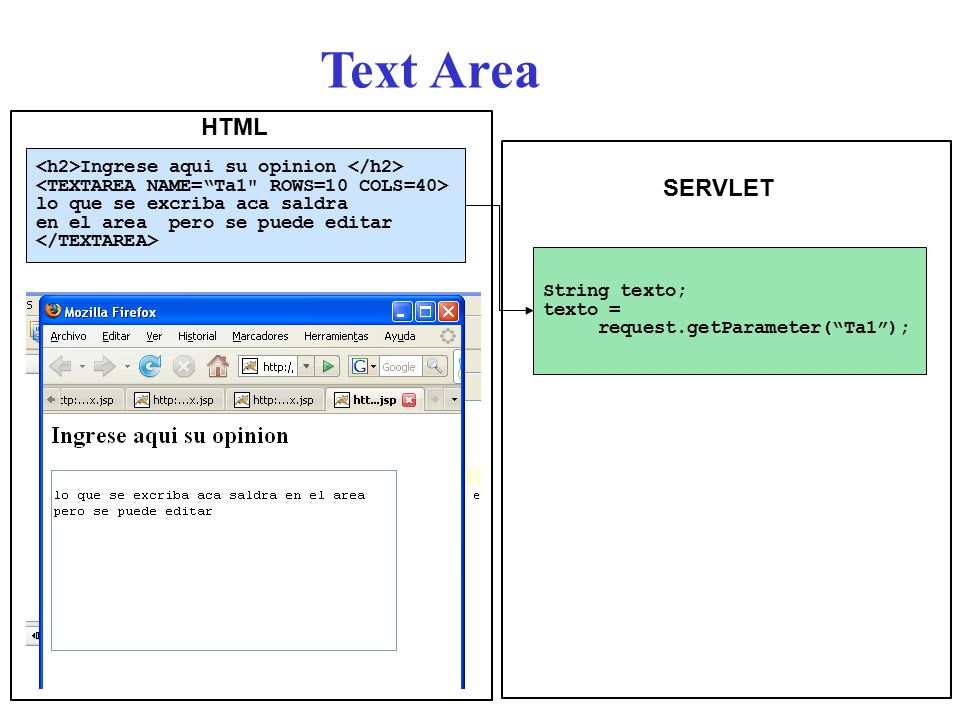Click the 'Mozilla Firefox' title text
The image size is (960, 720).
pyautogui.click(x=110, y=312)
